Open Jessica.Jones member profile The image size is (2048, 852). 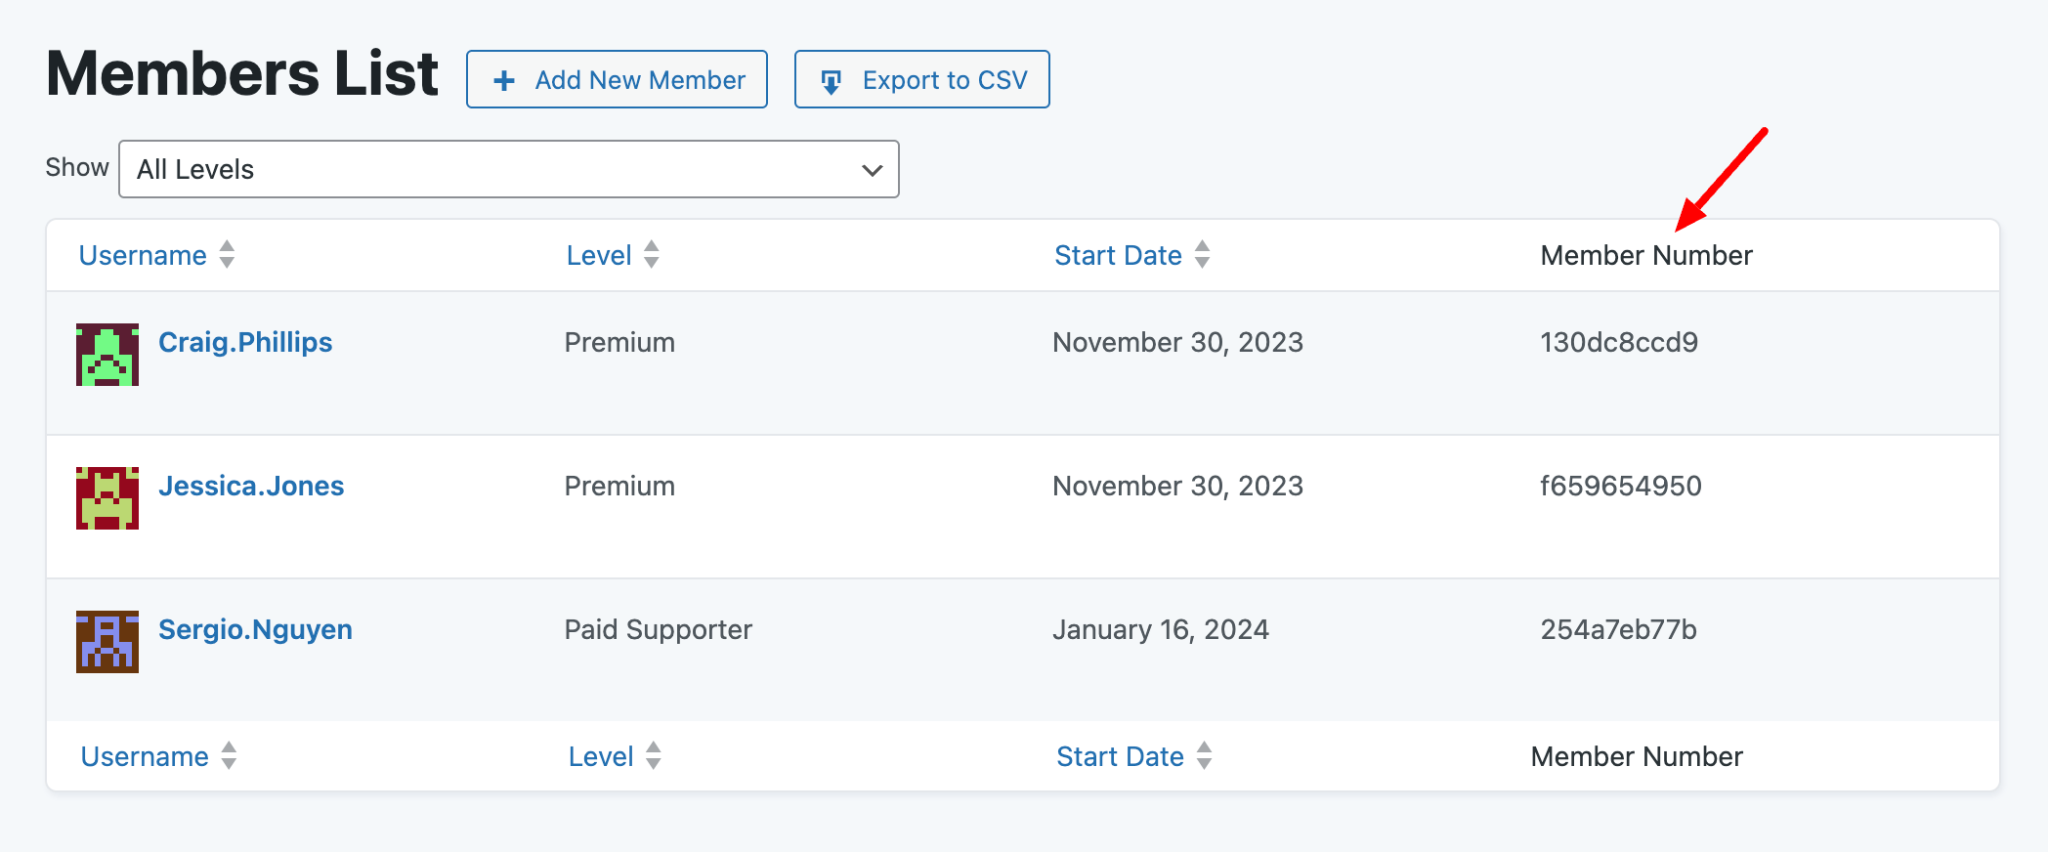(x=251, y=486)
